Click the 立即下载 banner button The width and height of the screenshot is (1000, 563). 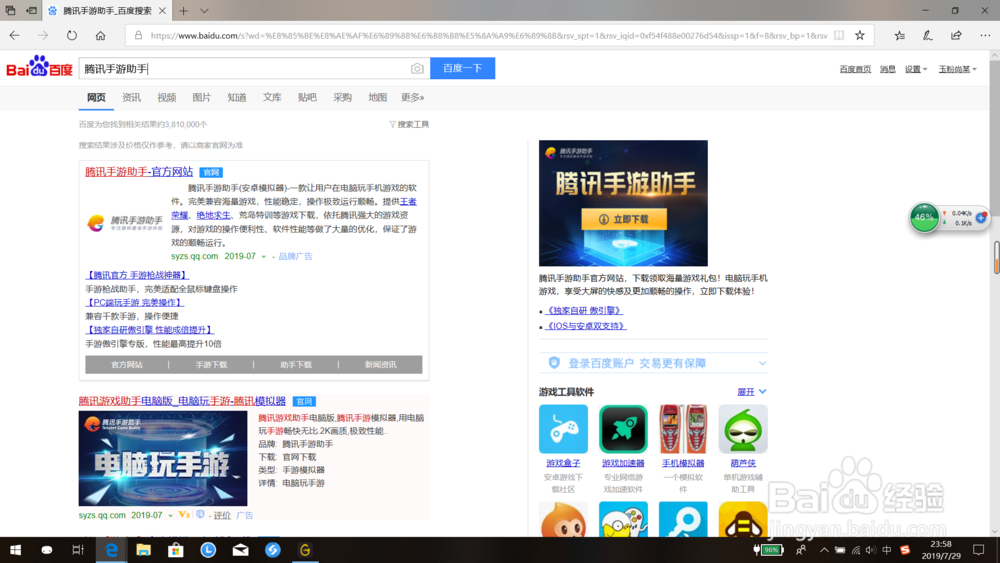click(x=623, y=219)
